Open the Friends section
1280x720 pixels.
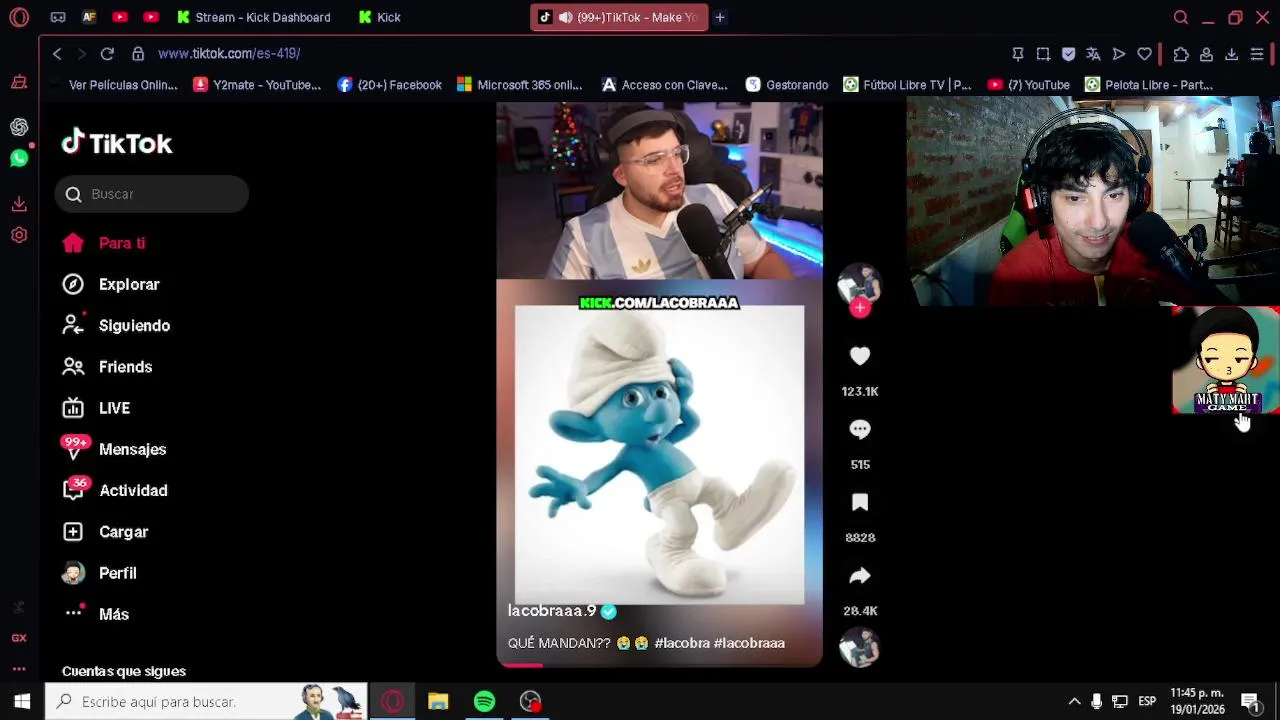point(107,367)
